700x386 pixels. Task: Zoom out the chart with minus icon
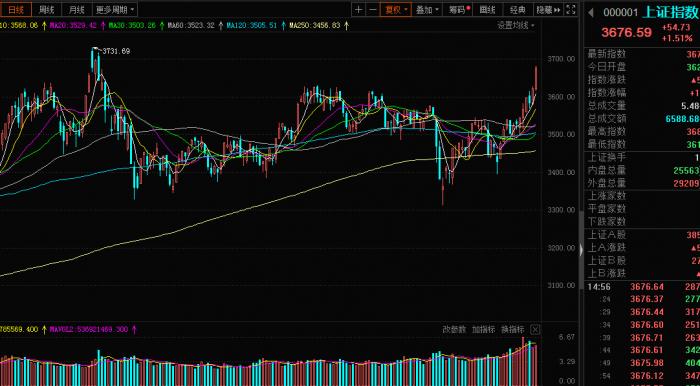[373, 9]
